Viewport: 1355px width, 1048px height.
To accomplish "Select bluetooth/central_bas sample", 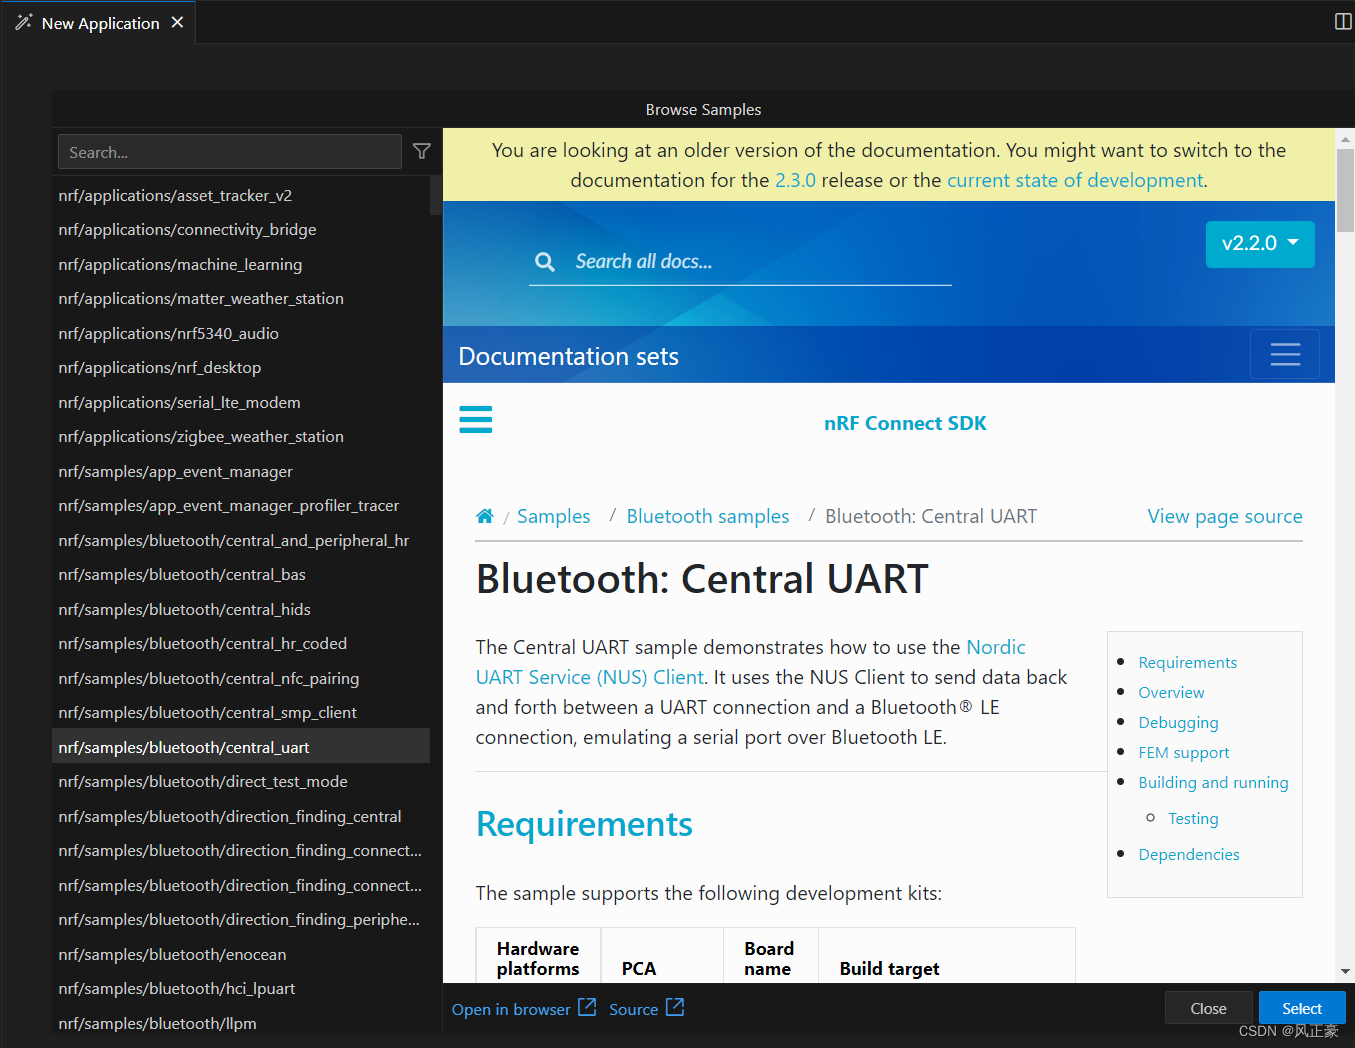I will pos(241,574).
